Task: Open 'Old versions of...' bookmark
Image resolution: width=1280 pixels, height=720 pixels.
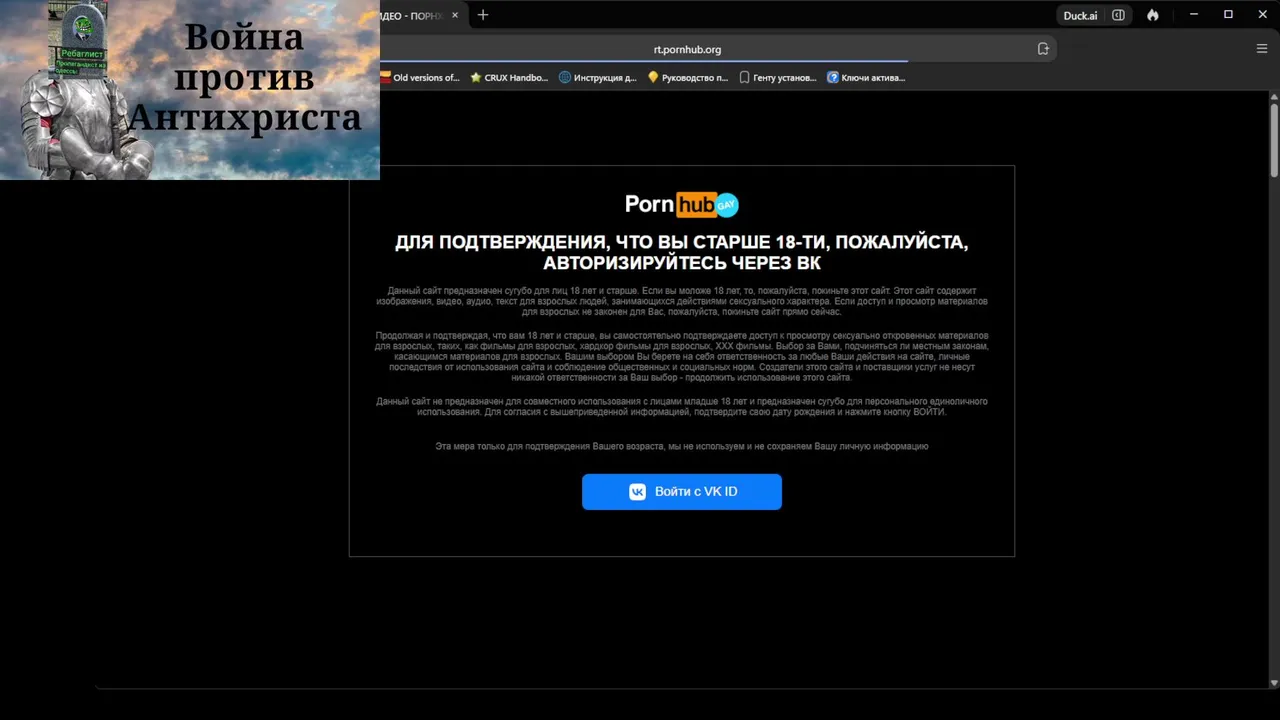Action: point(419,77)
